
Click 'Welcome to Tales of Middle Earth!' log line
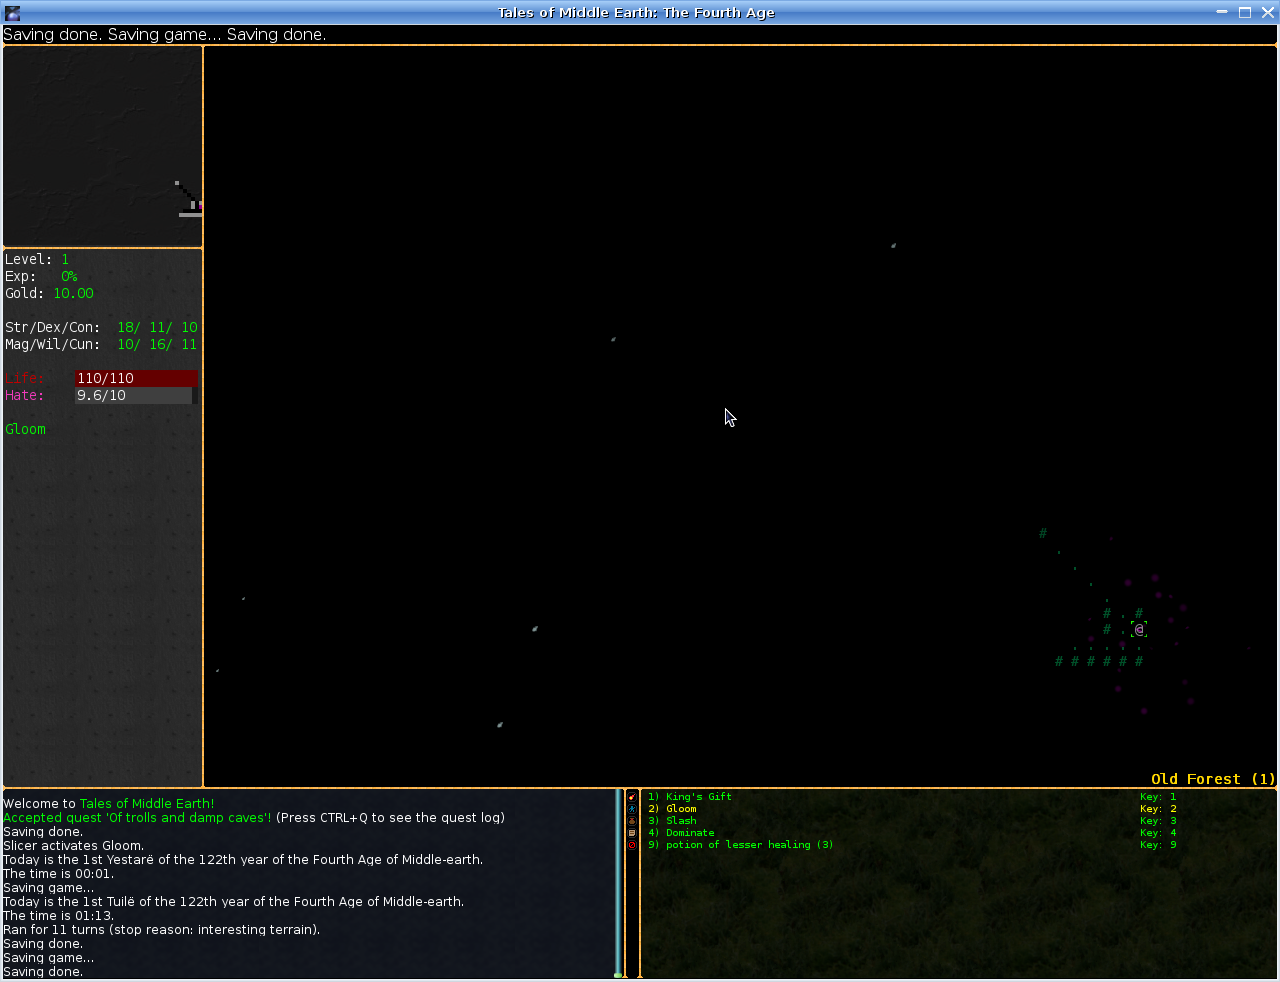pyautogui.click(x=109, y=803)
